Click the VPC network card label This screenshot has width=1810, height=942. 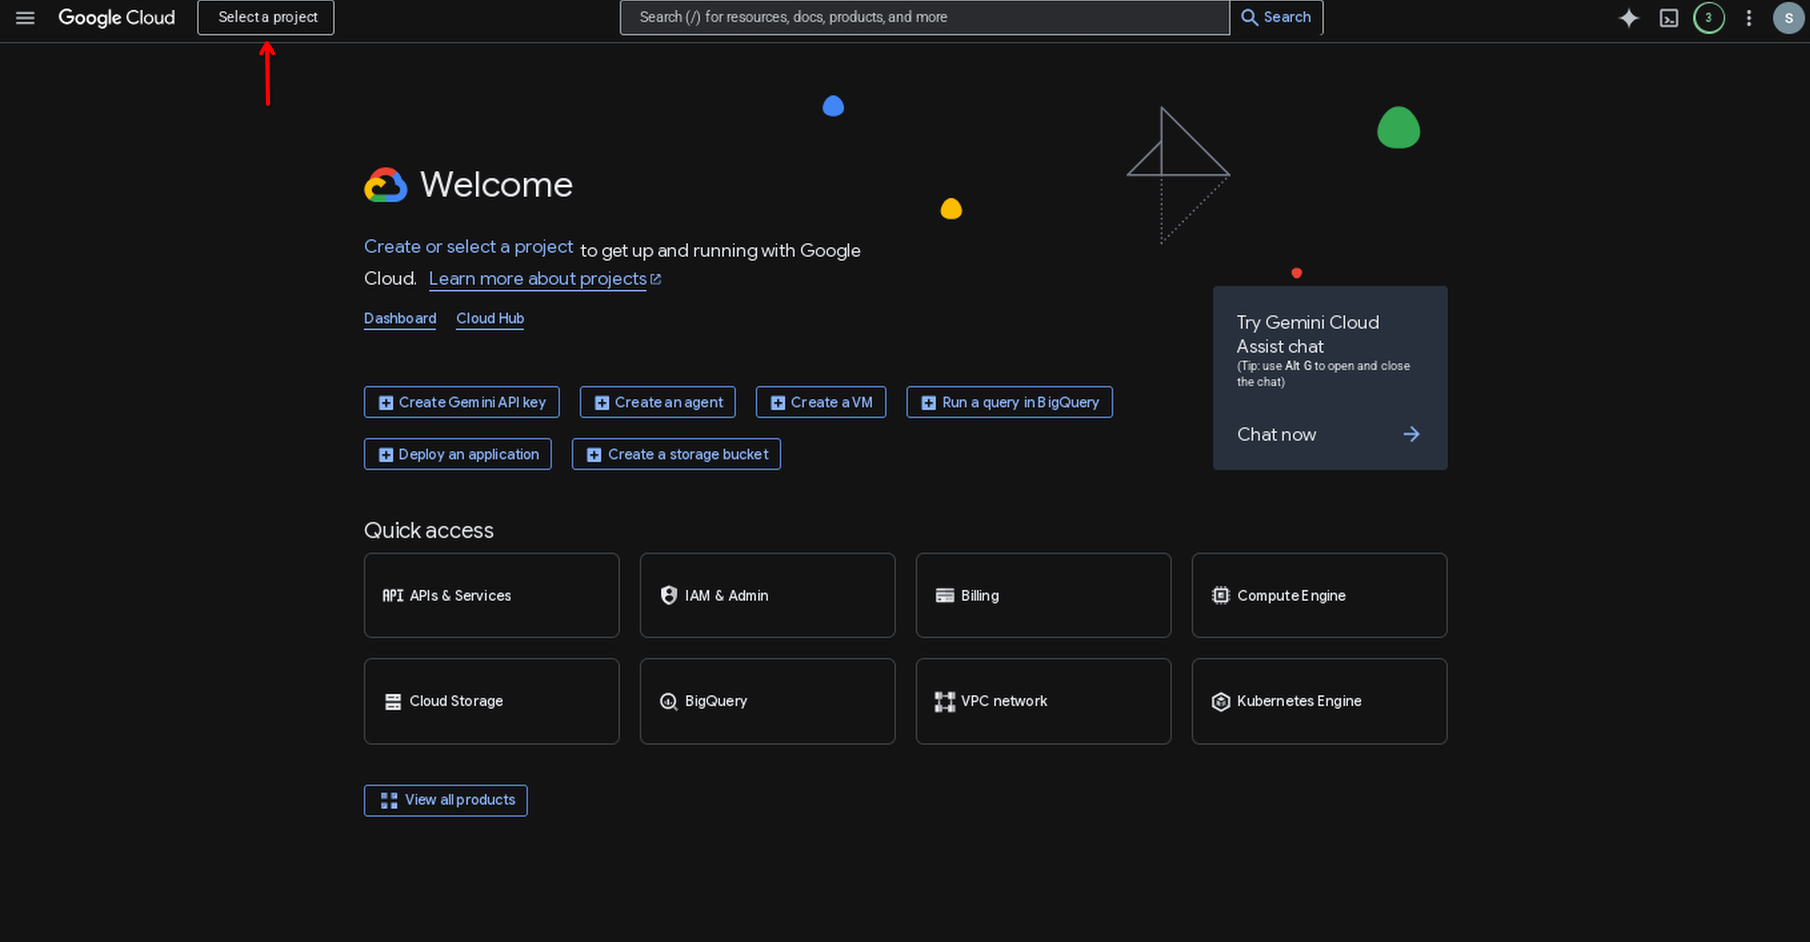(x=1004, y=701)
